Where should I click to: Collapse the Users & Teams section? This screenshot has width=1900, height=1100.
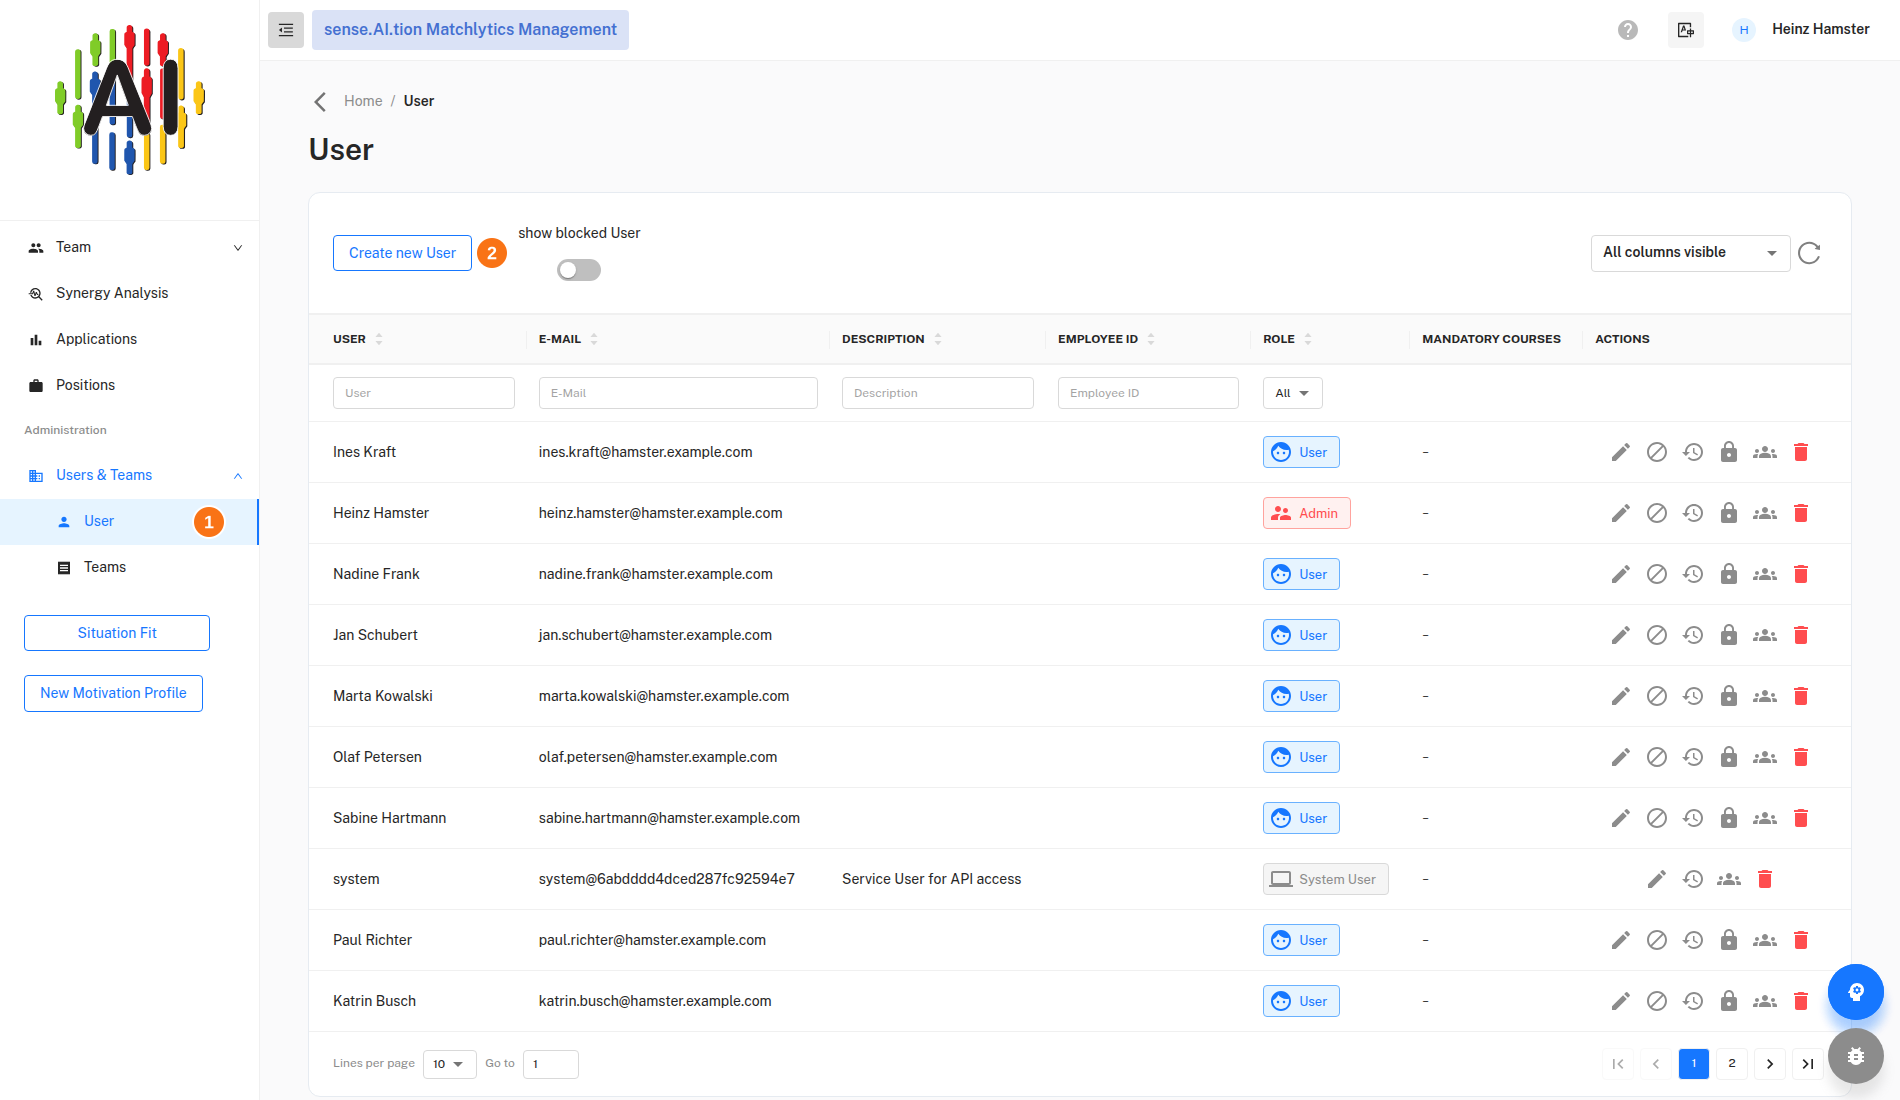point(130,475)
